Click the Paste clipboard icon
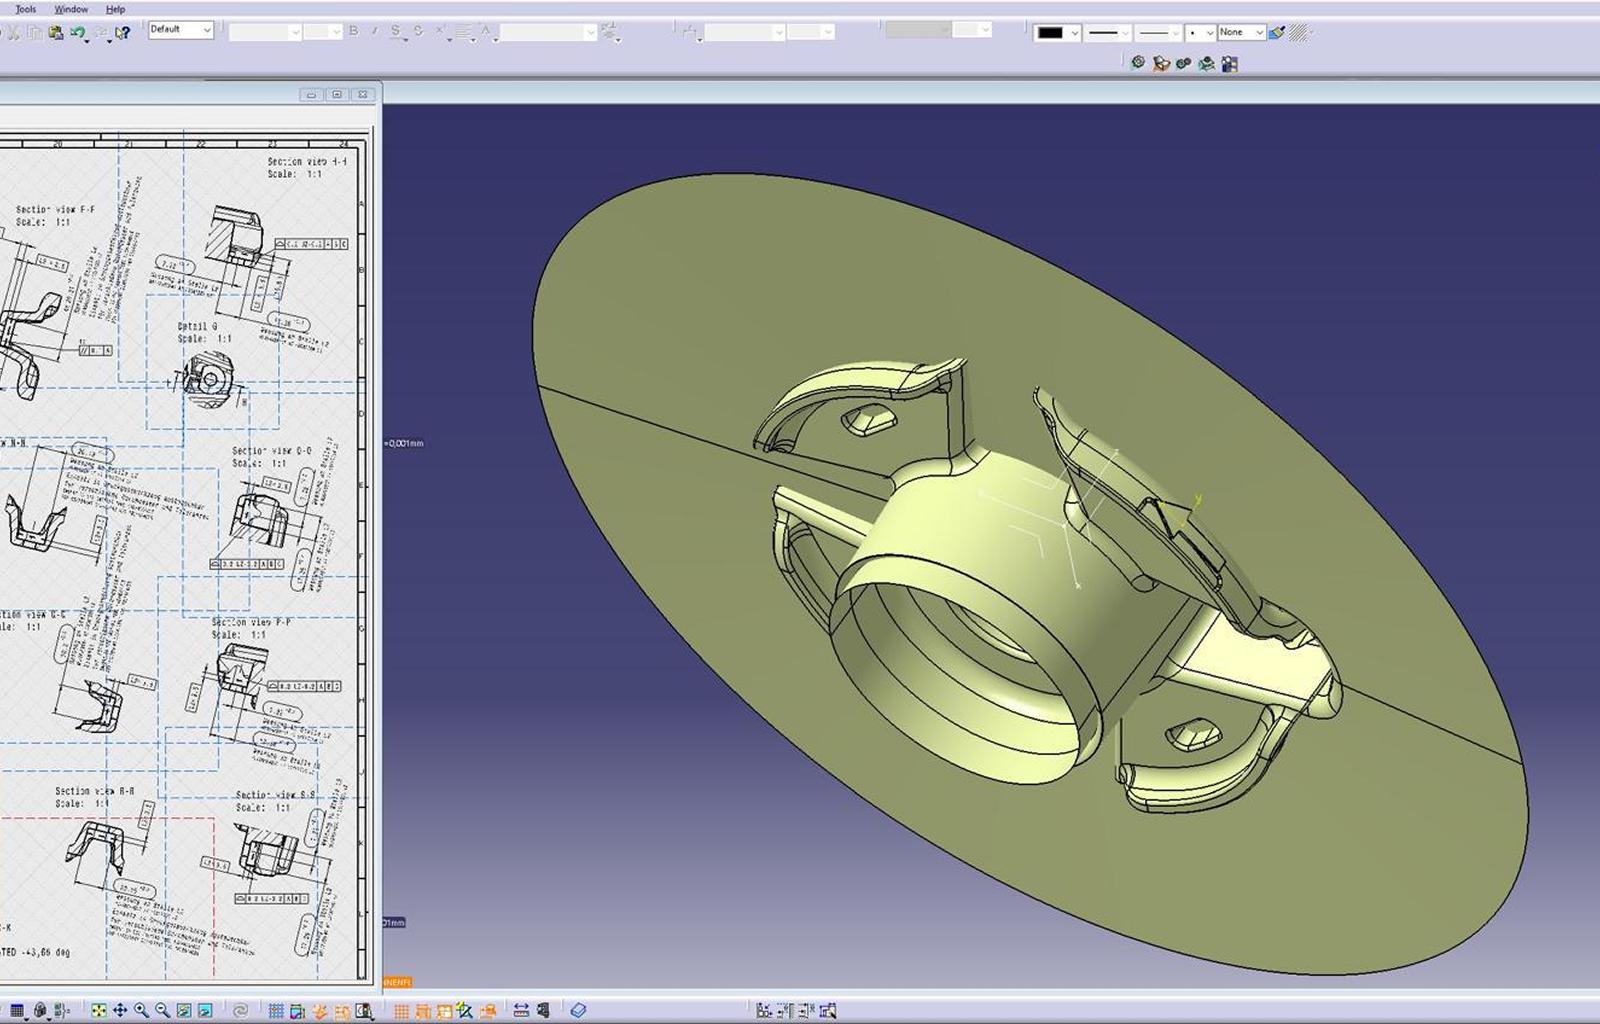 click(x=56, y=32)
